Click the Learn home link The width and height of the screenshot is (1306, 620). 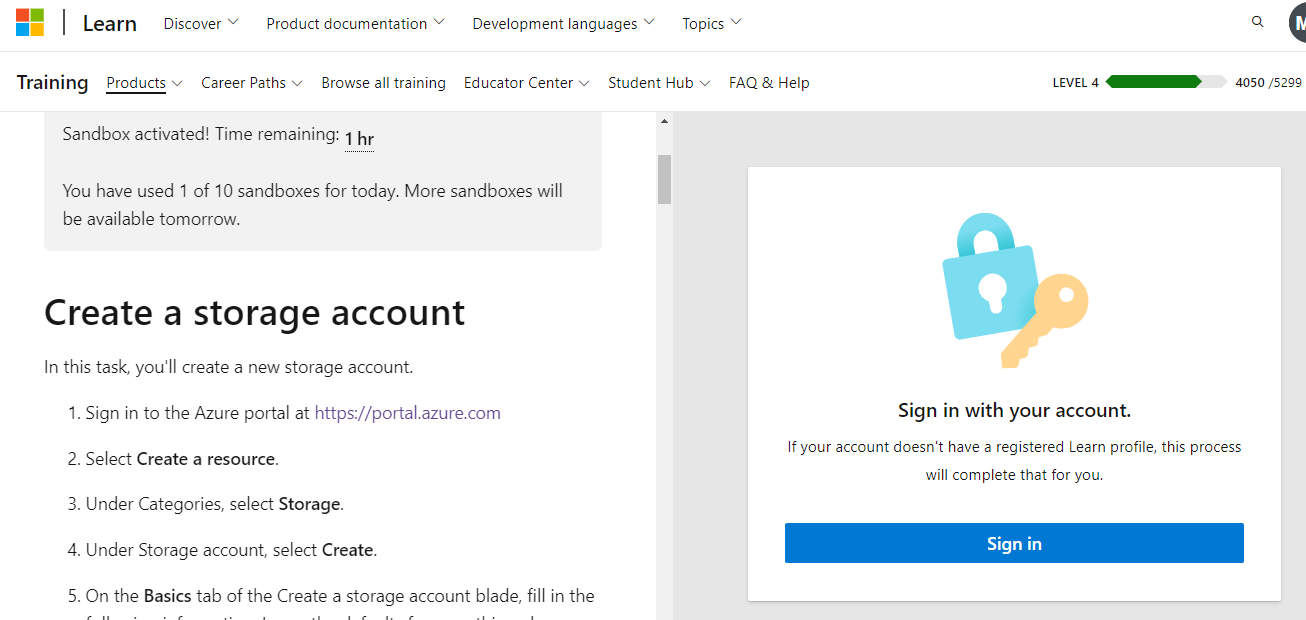pyautogui.click(x=110, y=23)
